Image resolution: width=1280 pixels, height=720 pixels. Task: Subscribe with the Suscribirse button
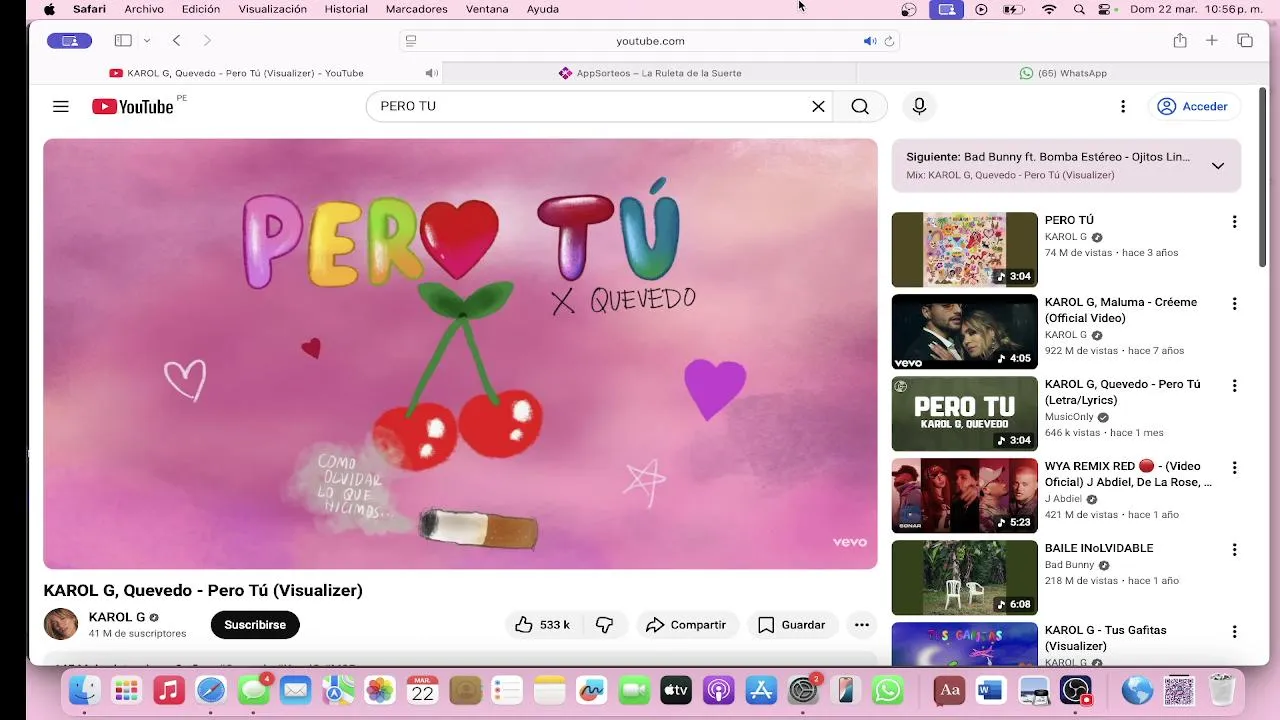point(255,625)
